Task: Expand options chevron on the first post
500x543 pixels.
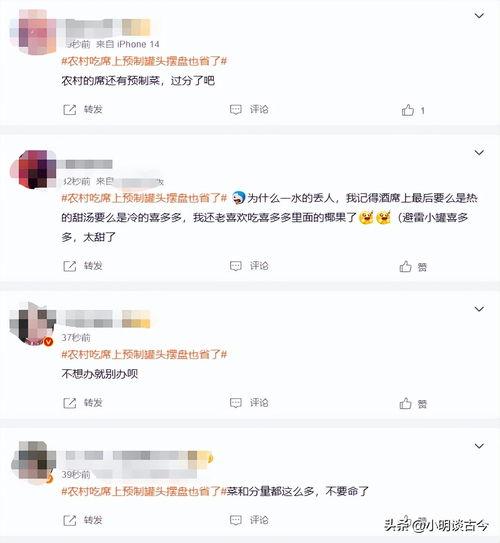Action: tap(479, 16)
